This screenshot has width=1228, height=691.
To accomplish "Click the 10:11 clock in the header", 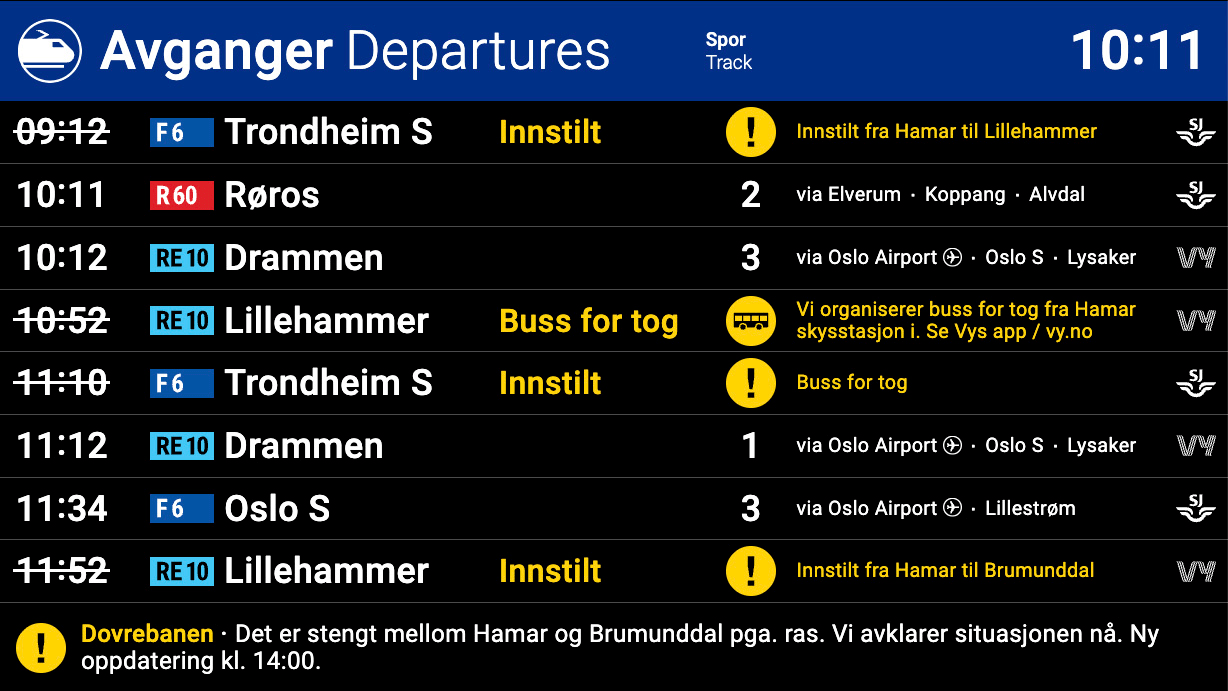I will 1137,50.
